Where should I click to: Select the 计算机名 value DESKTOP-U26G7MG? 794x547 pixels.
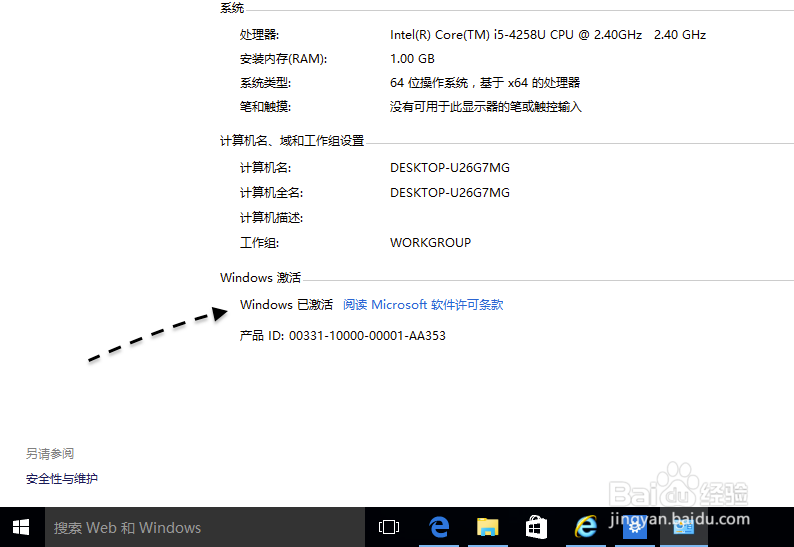[450, 168]
